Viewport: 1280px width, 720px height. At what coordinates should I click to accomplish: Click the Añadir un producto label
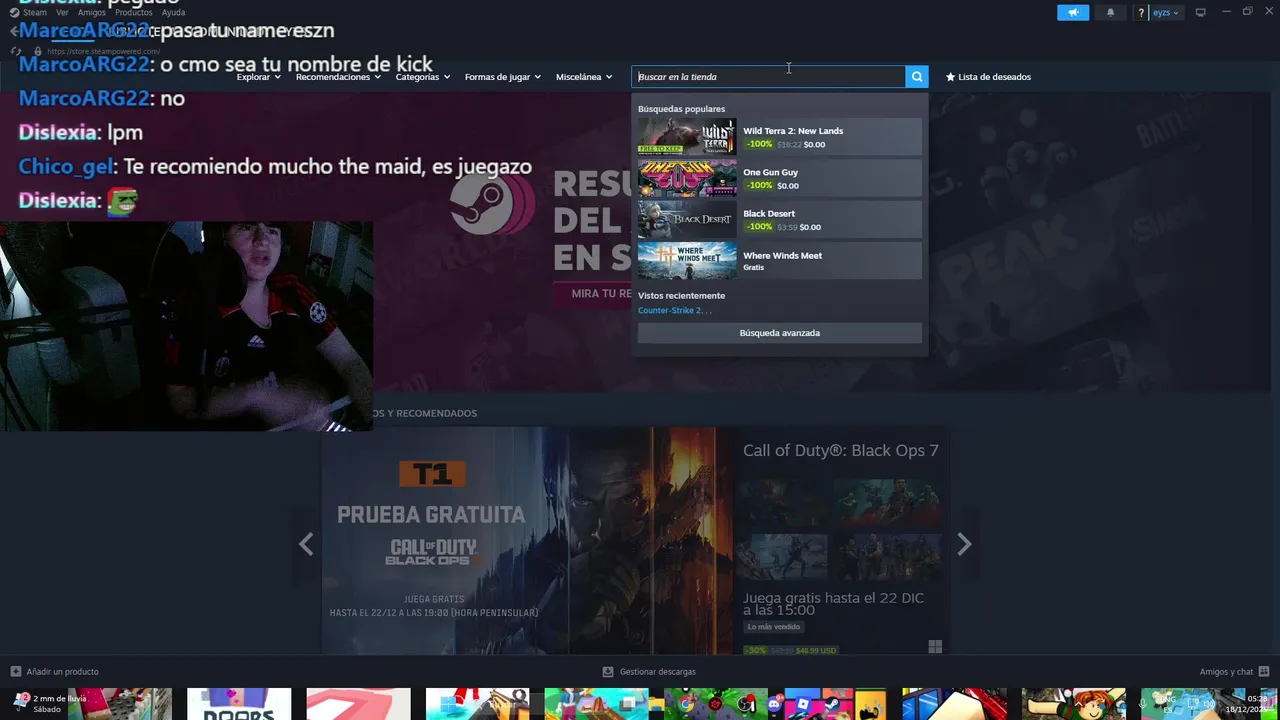point(62,672)
